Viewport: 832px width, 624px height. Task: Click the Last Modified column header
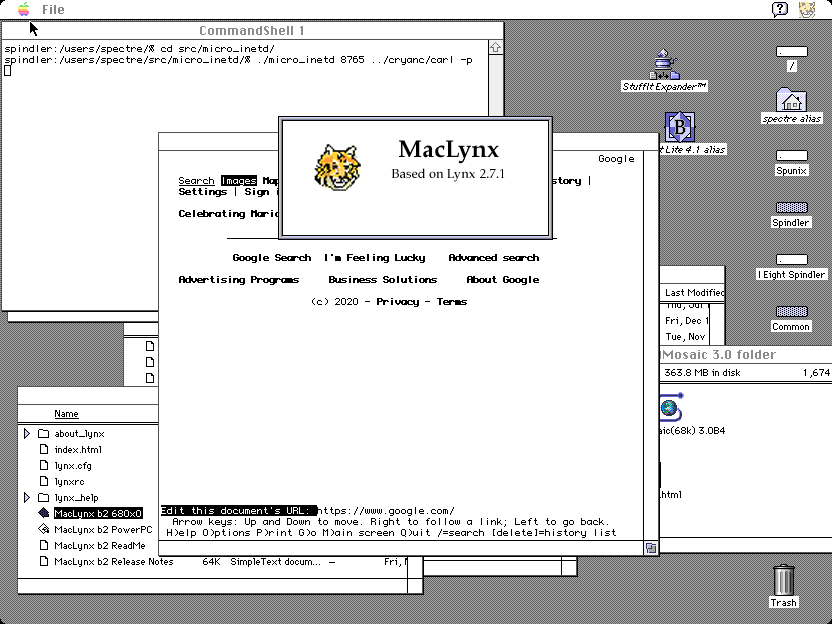pyautogui.click(x=694, y=292)
